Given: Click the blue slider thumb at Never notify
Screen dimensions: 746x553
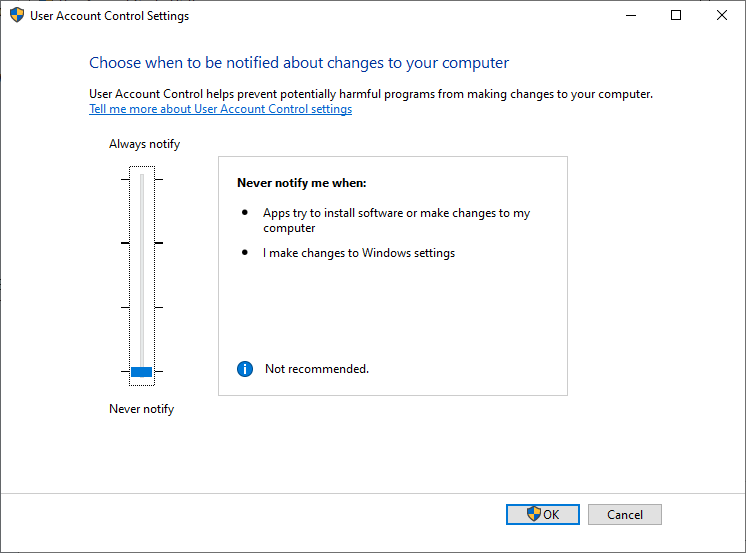Looking at the screenshot, I should coord(142,372).
